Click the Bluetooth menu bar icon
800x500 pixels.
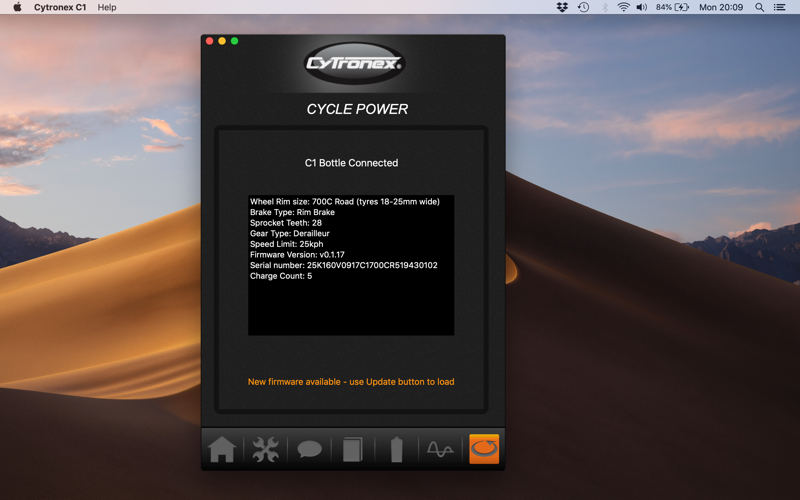605,7
